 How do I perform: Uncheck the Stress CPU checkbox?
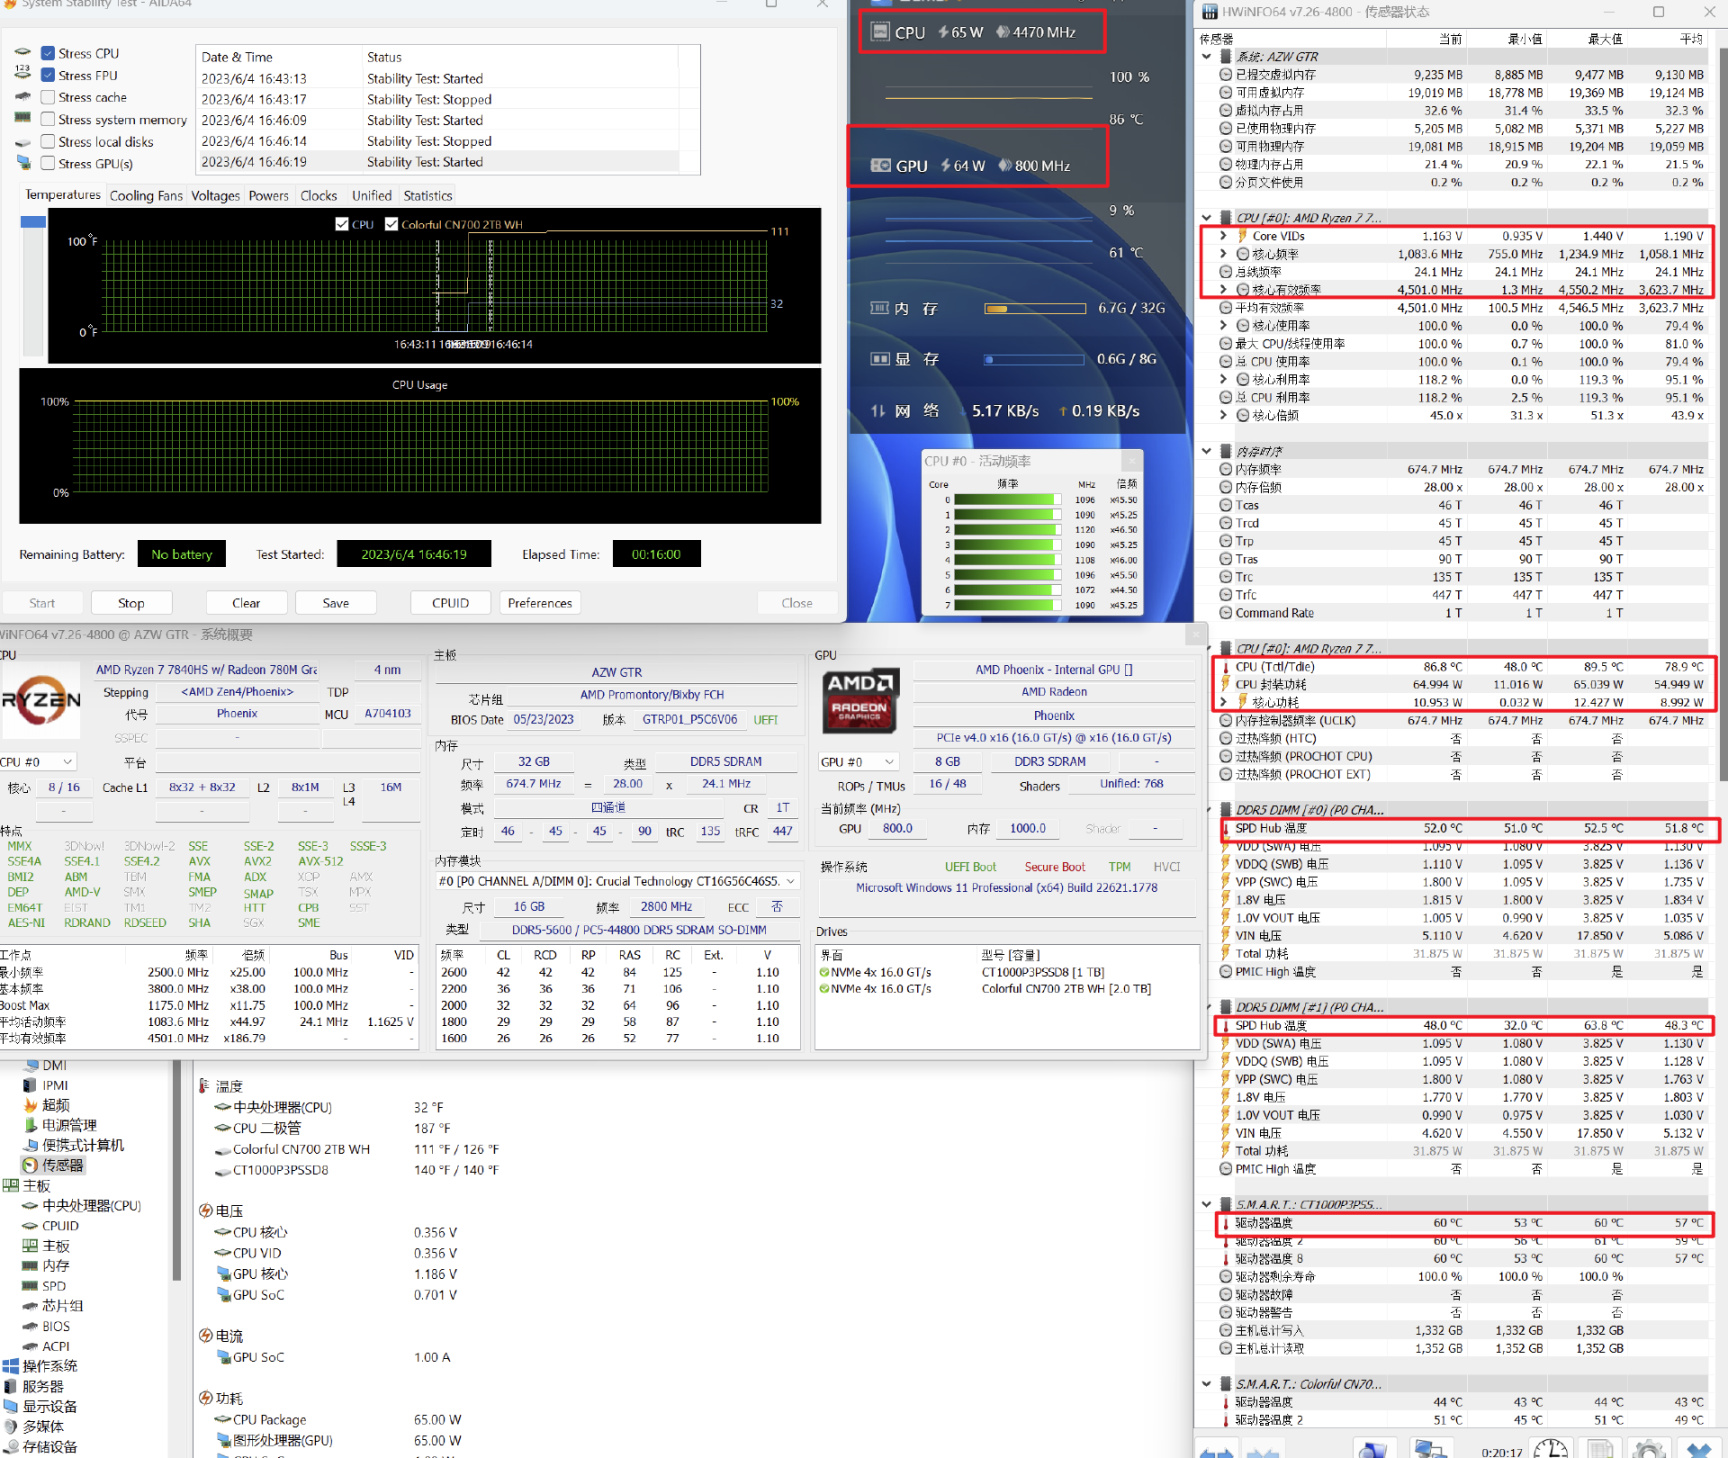pos(48,53)
